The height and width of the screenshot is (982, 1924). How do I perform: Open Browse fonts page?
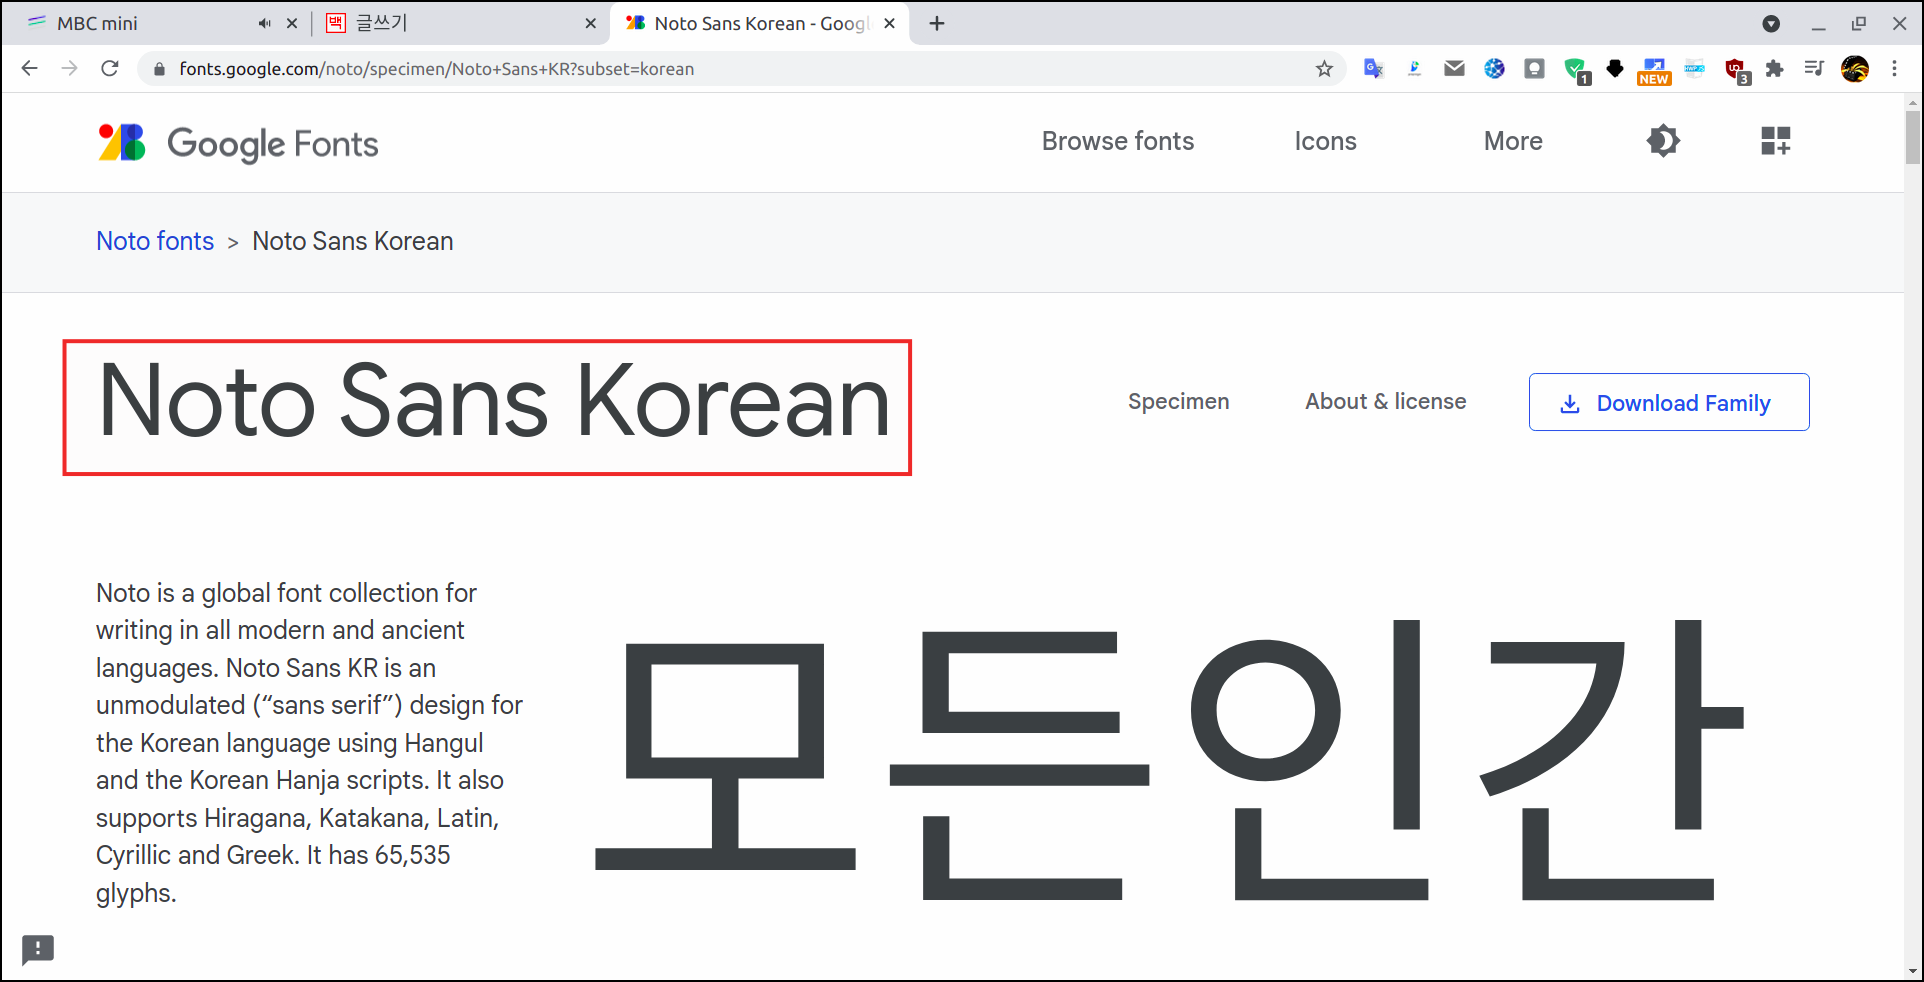[x=1118, y=141]
